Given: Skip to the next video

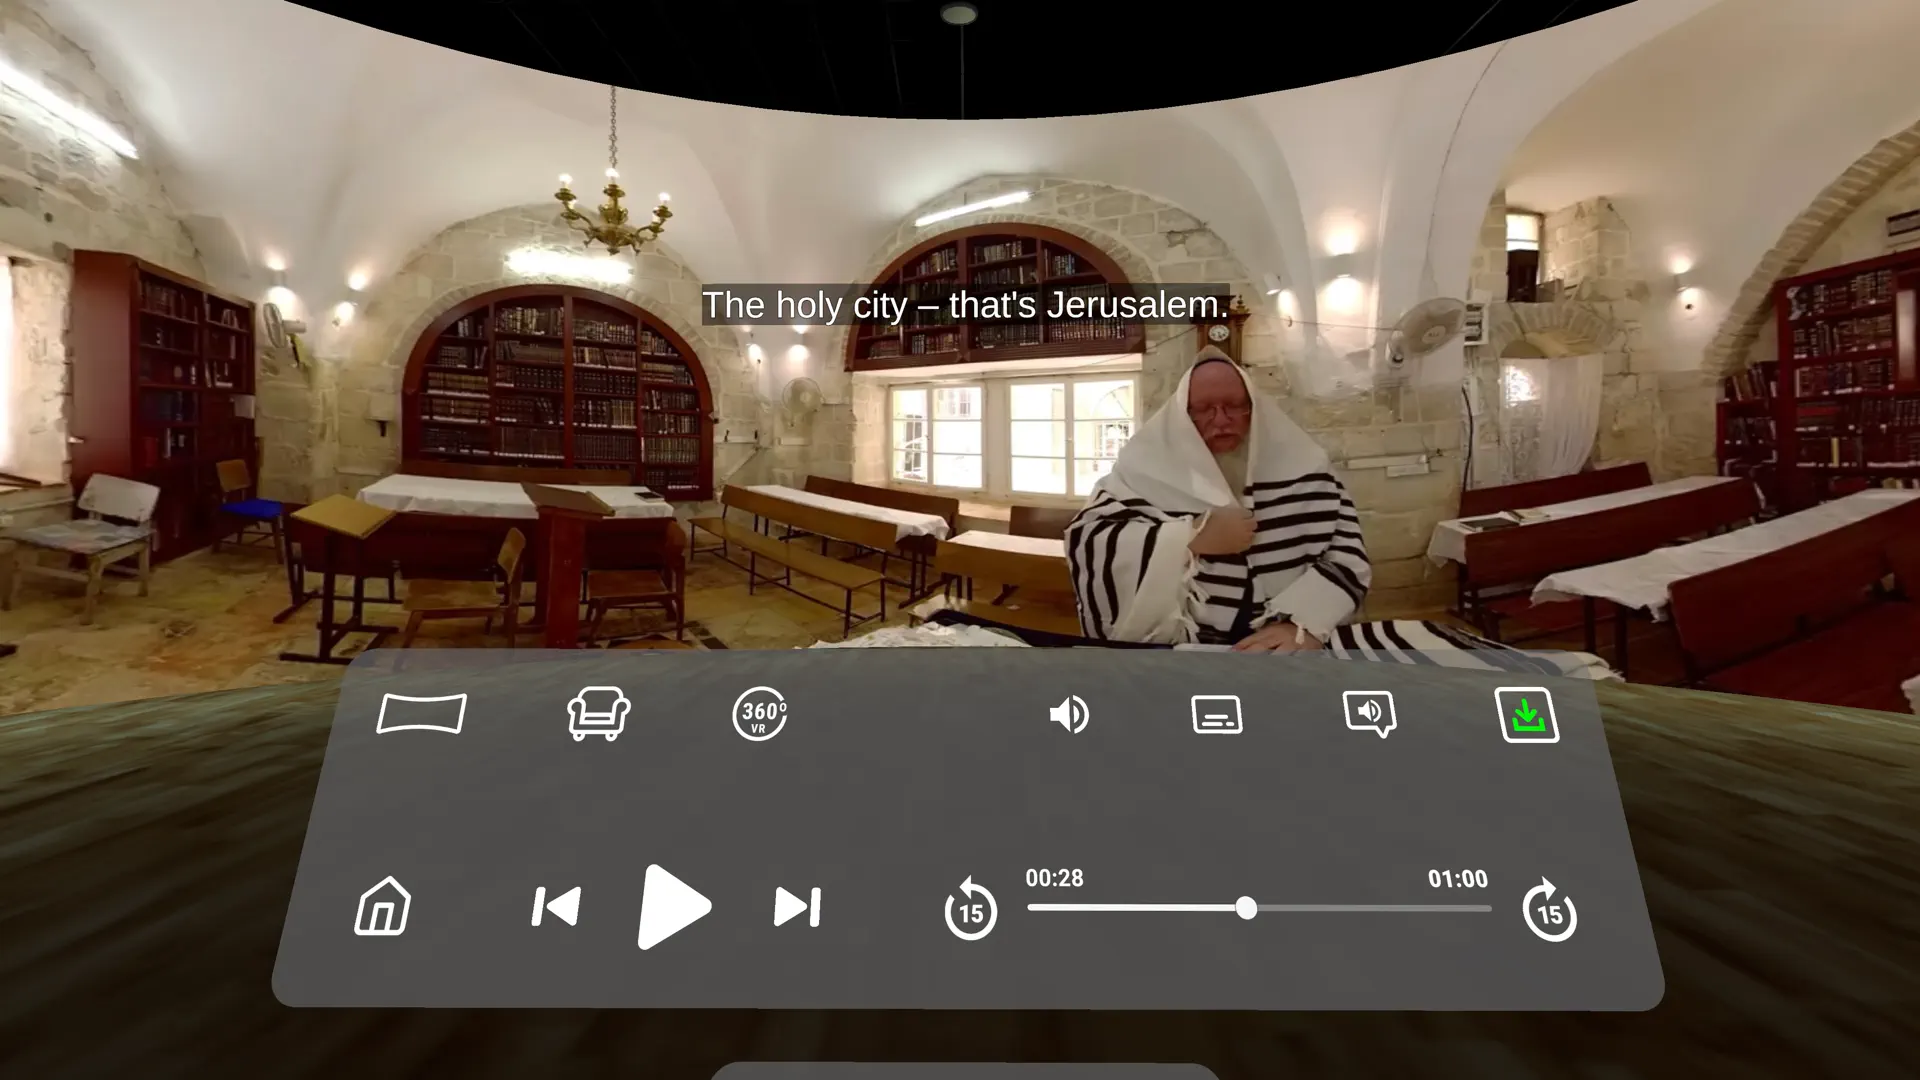Looking at the screenshot, I should click(797, 907).
